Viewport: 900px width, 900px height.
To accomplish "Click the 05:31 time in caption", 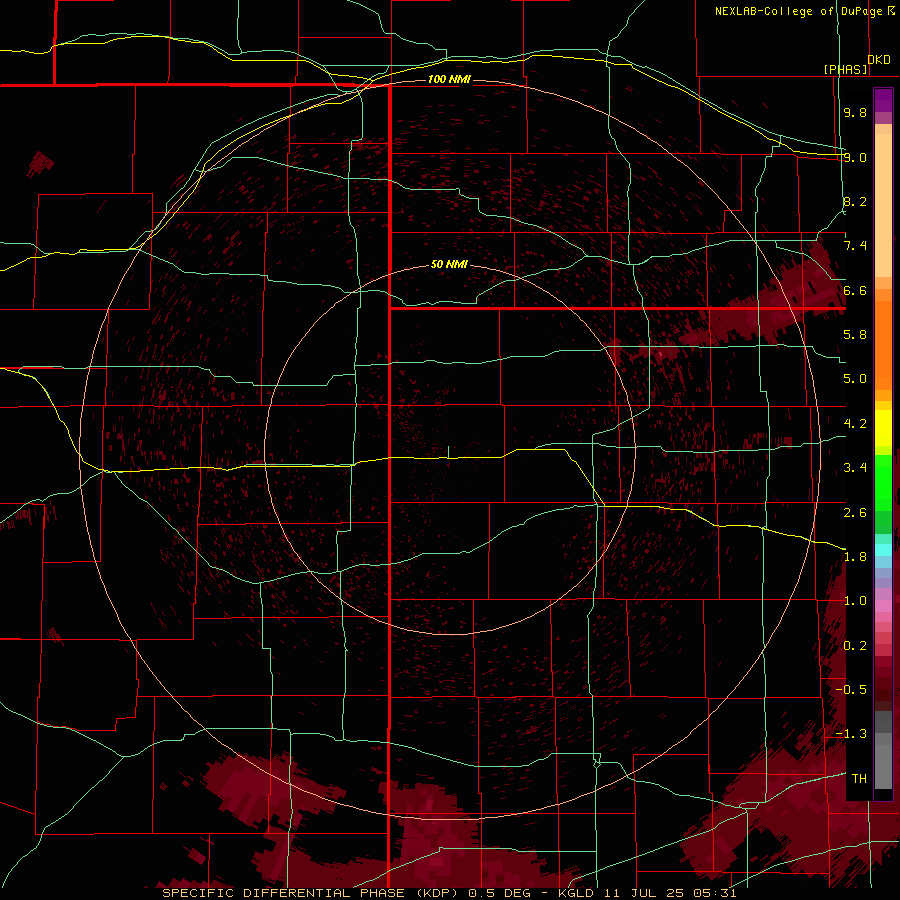I will (x=714, y=893).
